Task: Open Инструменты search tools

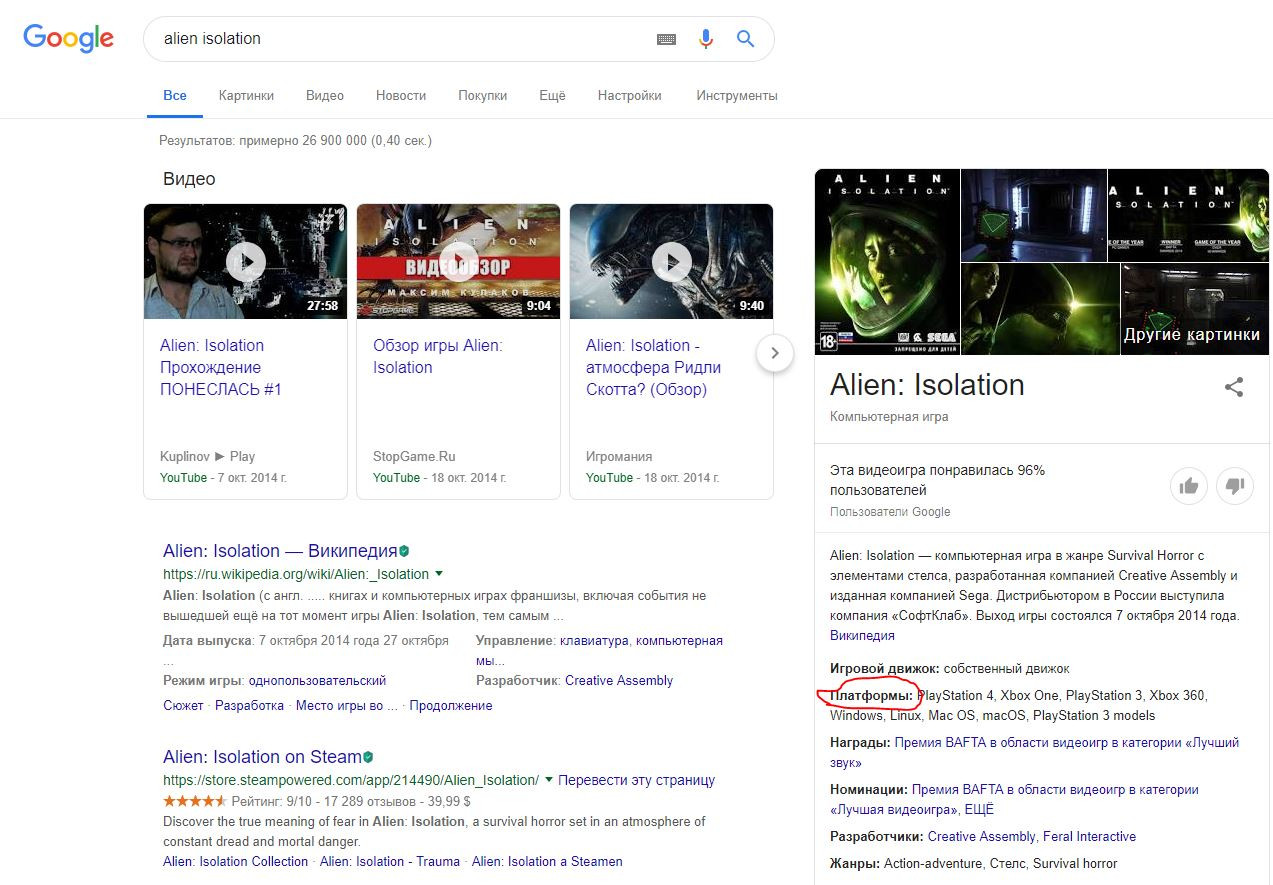Action: click(x=737, y=96)
